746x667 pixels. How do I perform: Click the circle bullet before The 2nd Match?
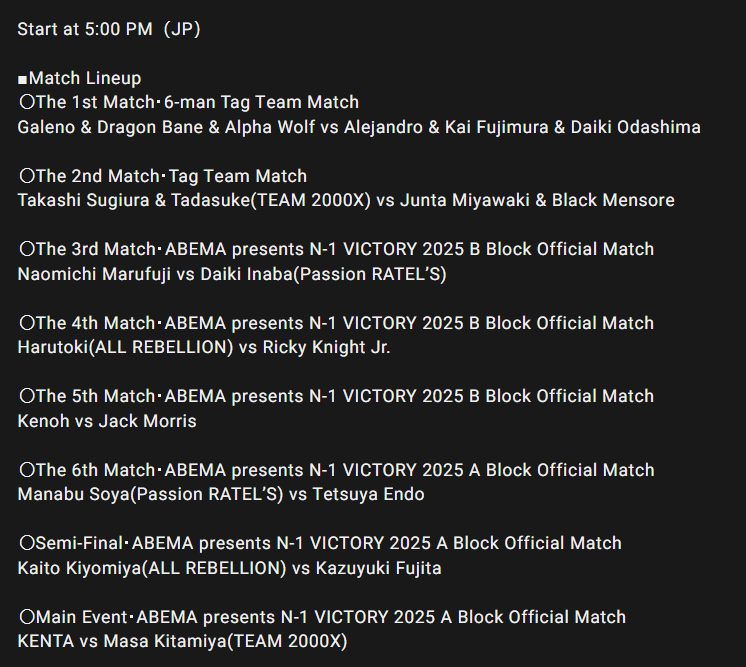pos(27,176)
